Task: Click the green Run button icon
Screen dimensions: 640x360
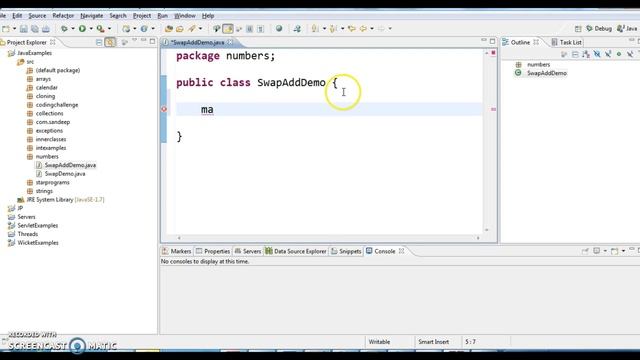Action: click(82, 29)
